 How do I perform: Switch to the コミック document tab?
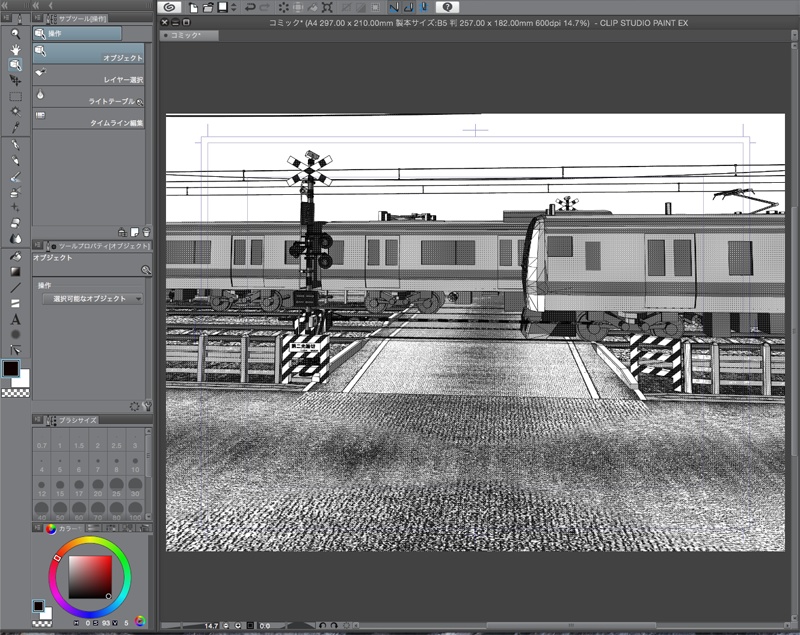189,35
